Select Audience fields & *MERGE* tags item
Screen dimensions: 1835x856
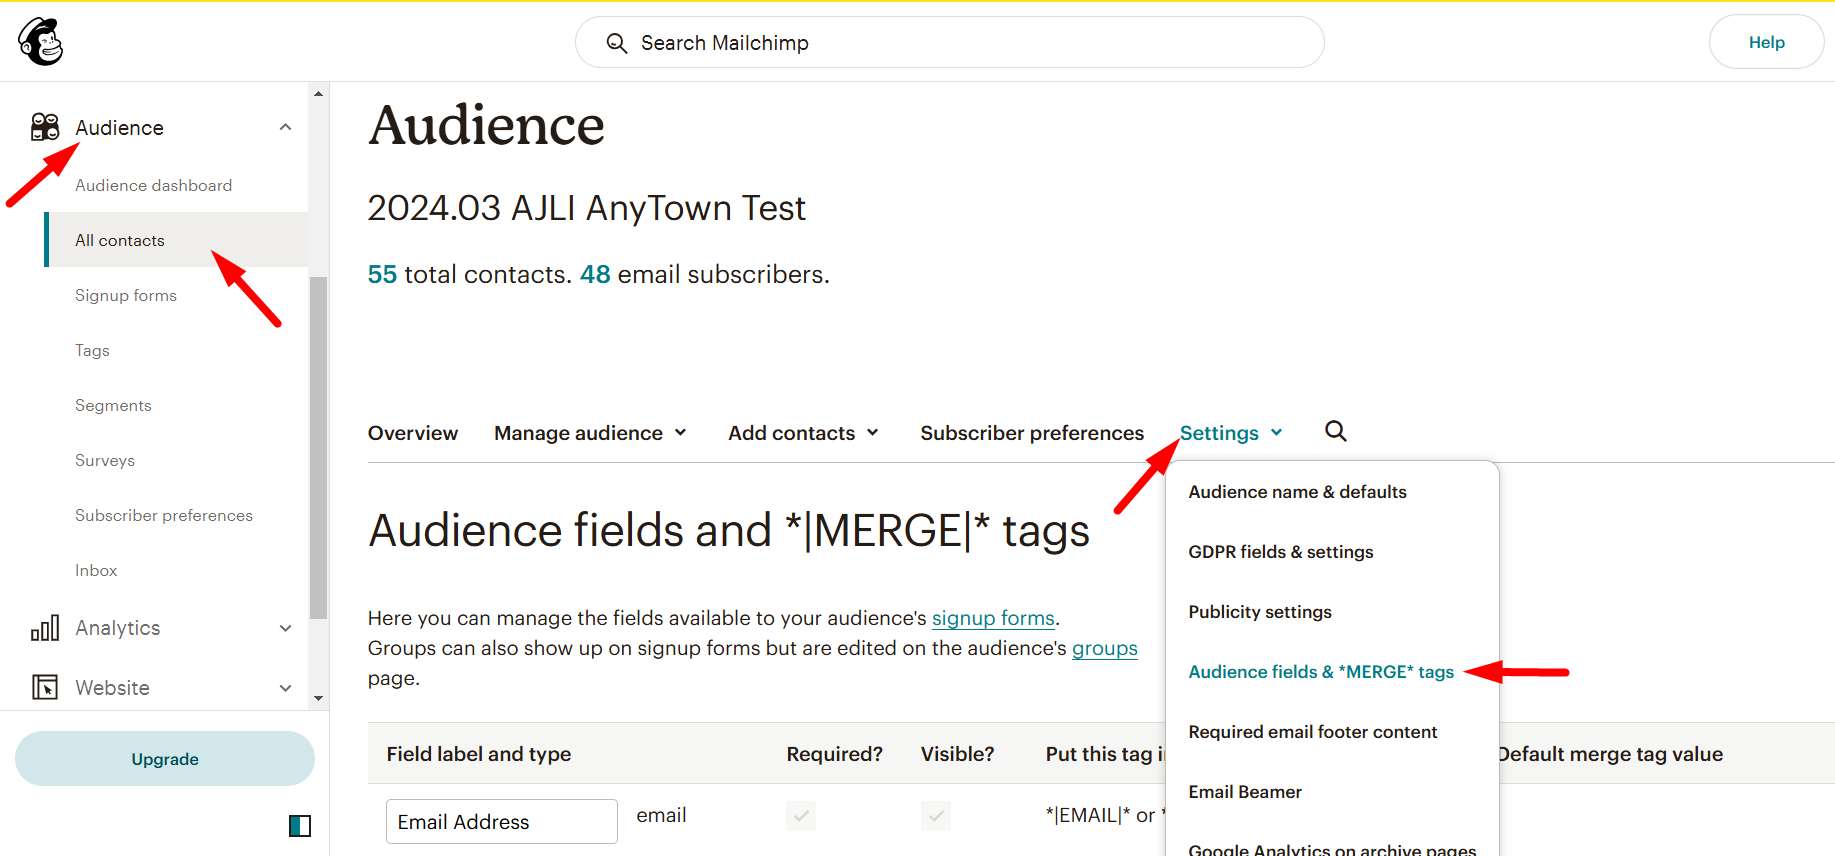point(1321,672)
